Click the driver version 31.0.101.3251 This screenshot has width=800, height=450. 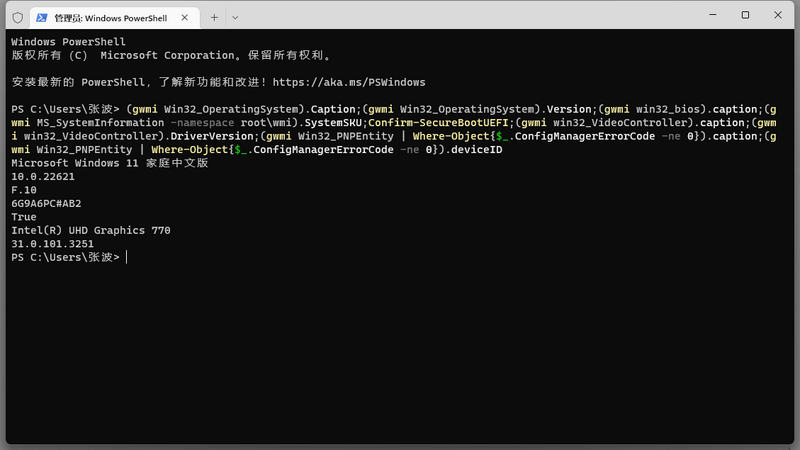click(x=53, y=244)
